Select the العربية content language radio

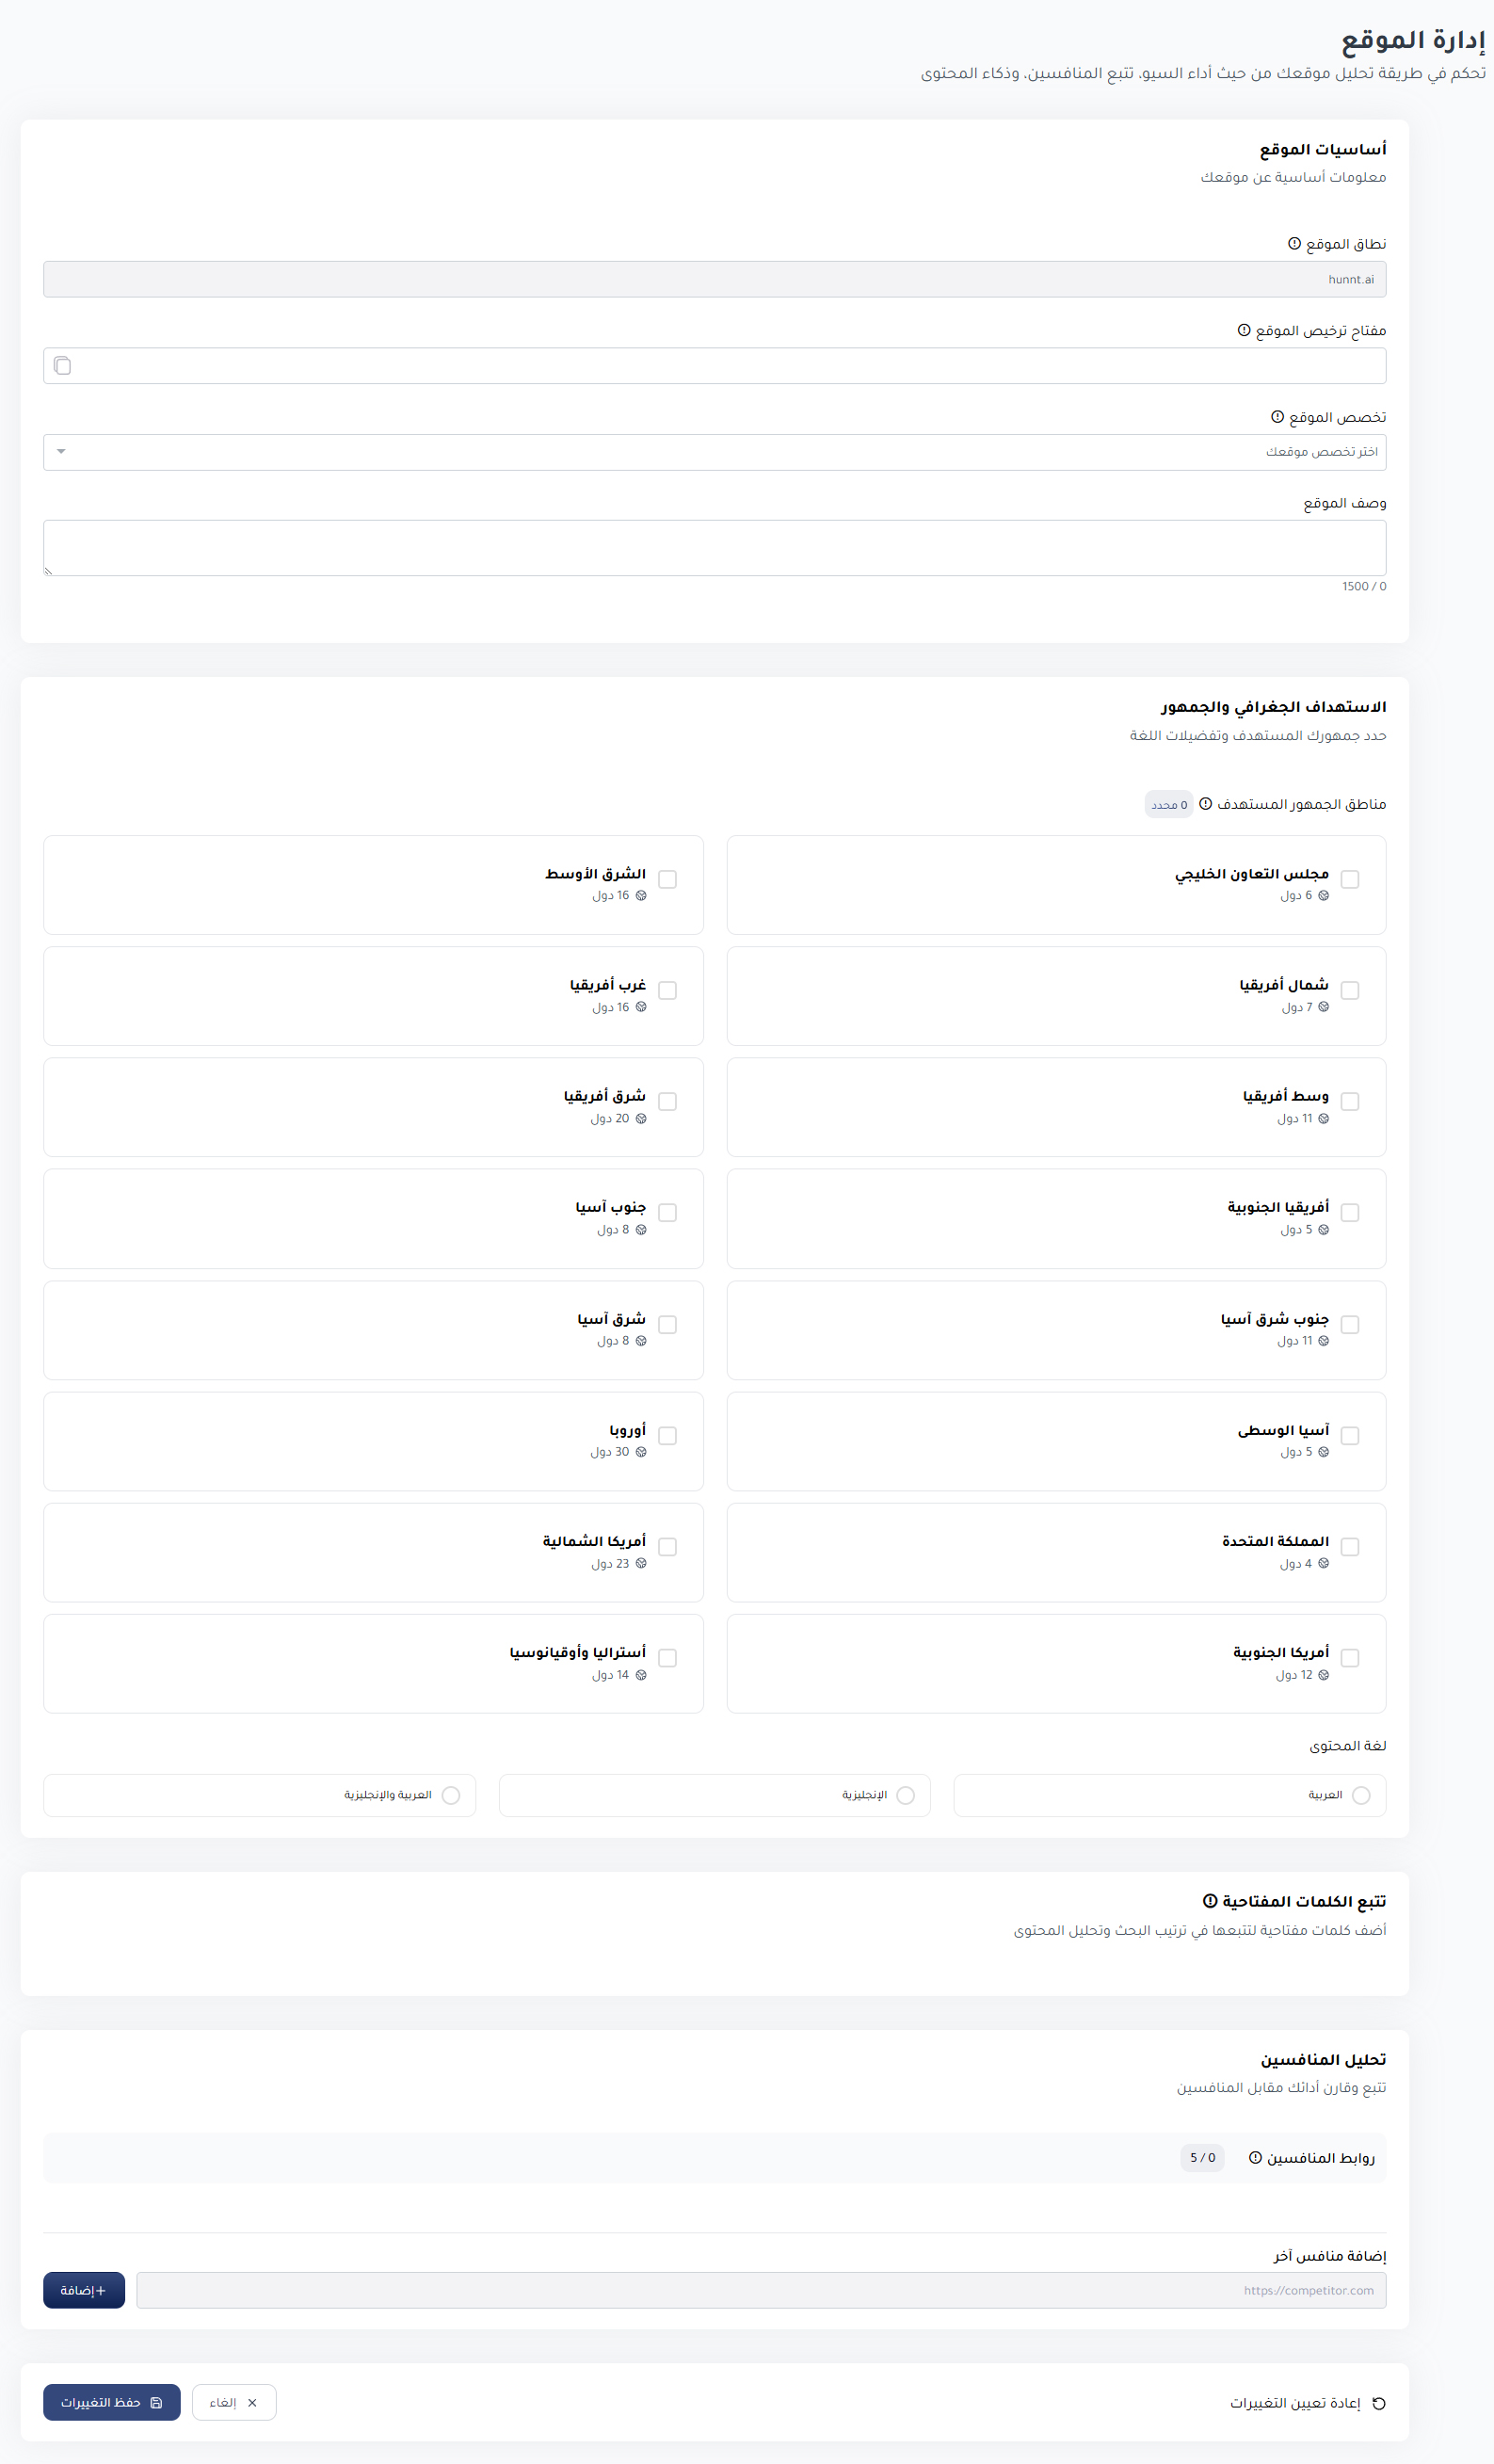pyautogui.click(x=1361, y=1795)
